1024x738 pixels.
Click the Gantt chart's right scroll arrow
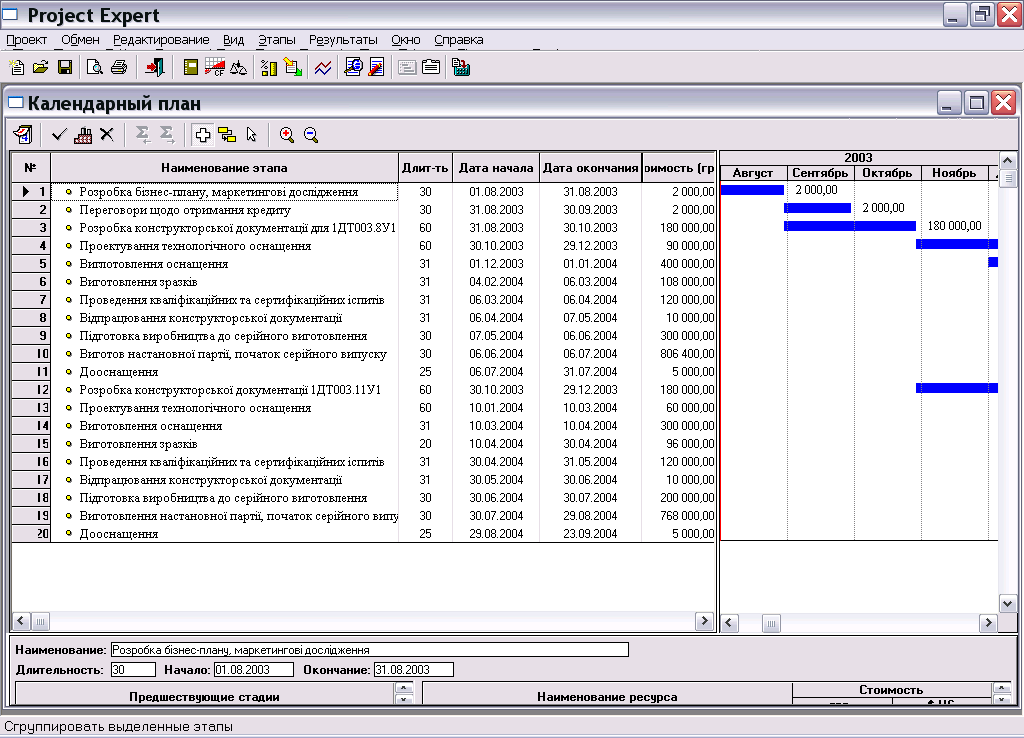[988, 623]
